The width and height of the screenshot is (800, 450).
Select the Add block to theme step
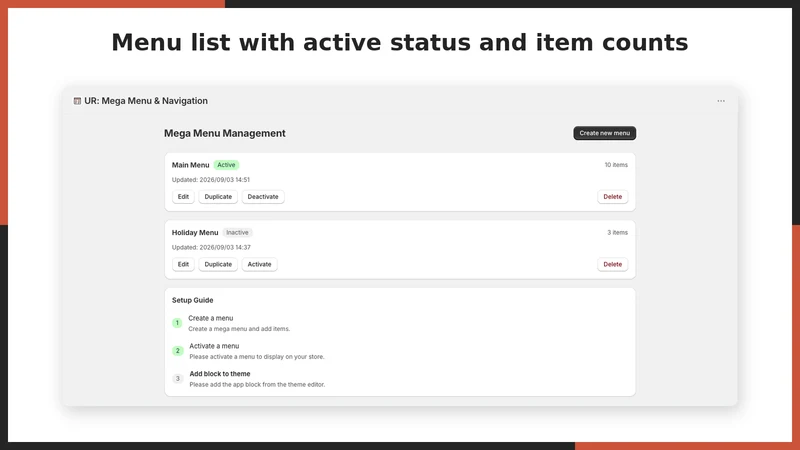point(220,374)
